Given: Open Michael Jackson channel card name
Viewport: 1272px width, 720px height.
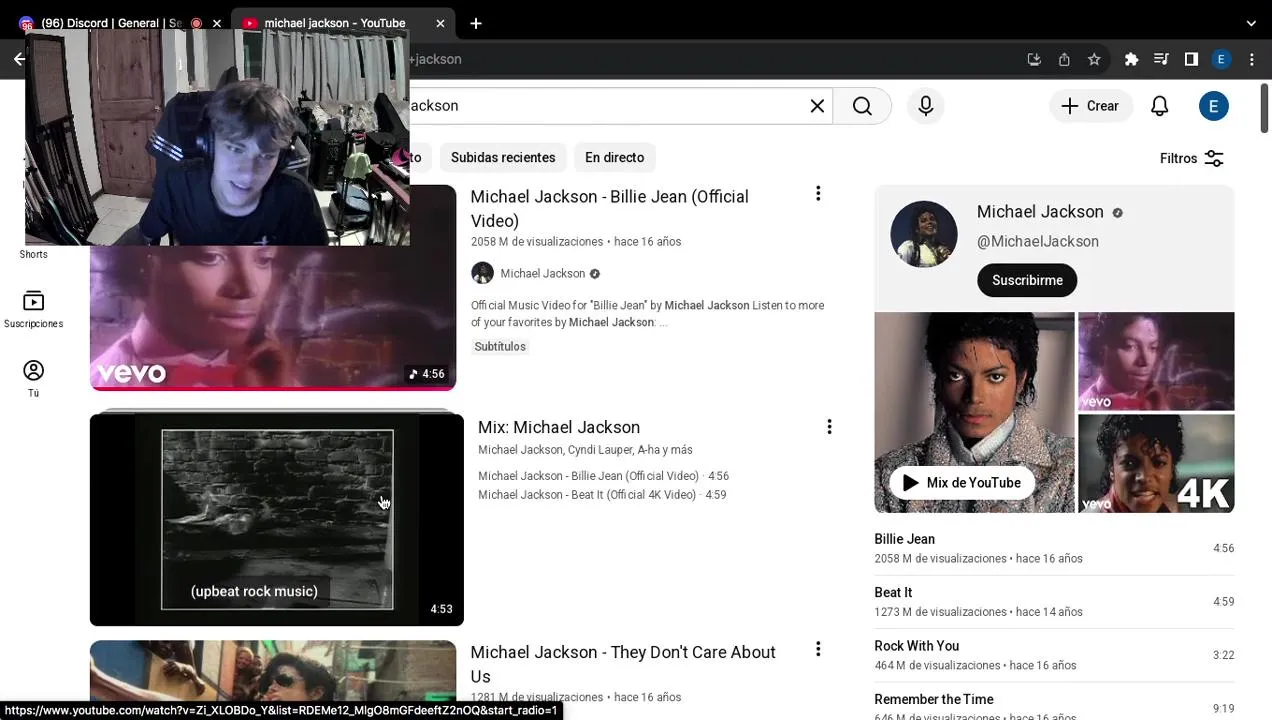Looking at the screenshot, I should (x=1040, y=212).
